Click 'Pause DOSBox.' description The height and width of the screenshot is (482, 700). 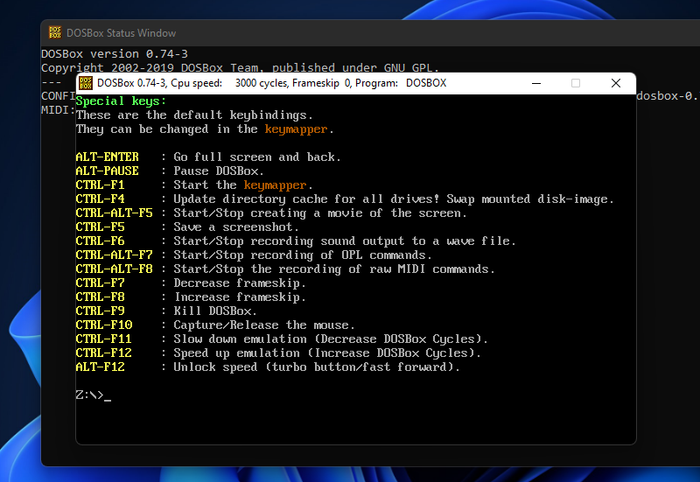pos(219,171)
